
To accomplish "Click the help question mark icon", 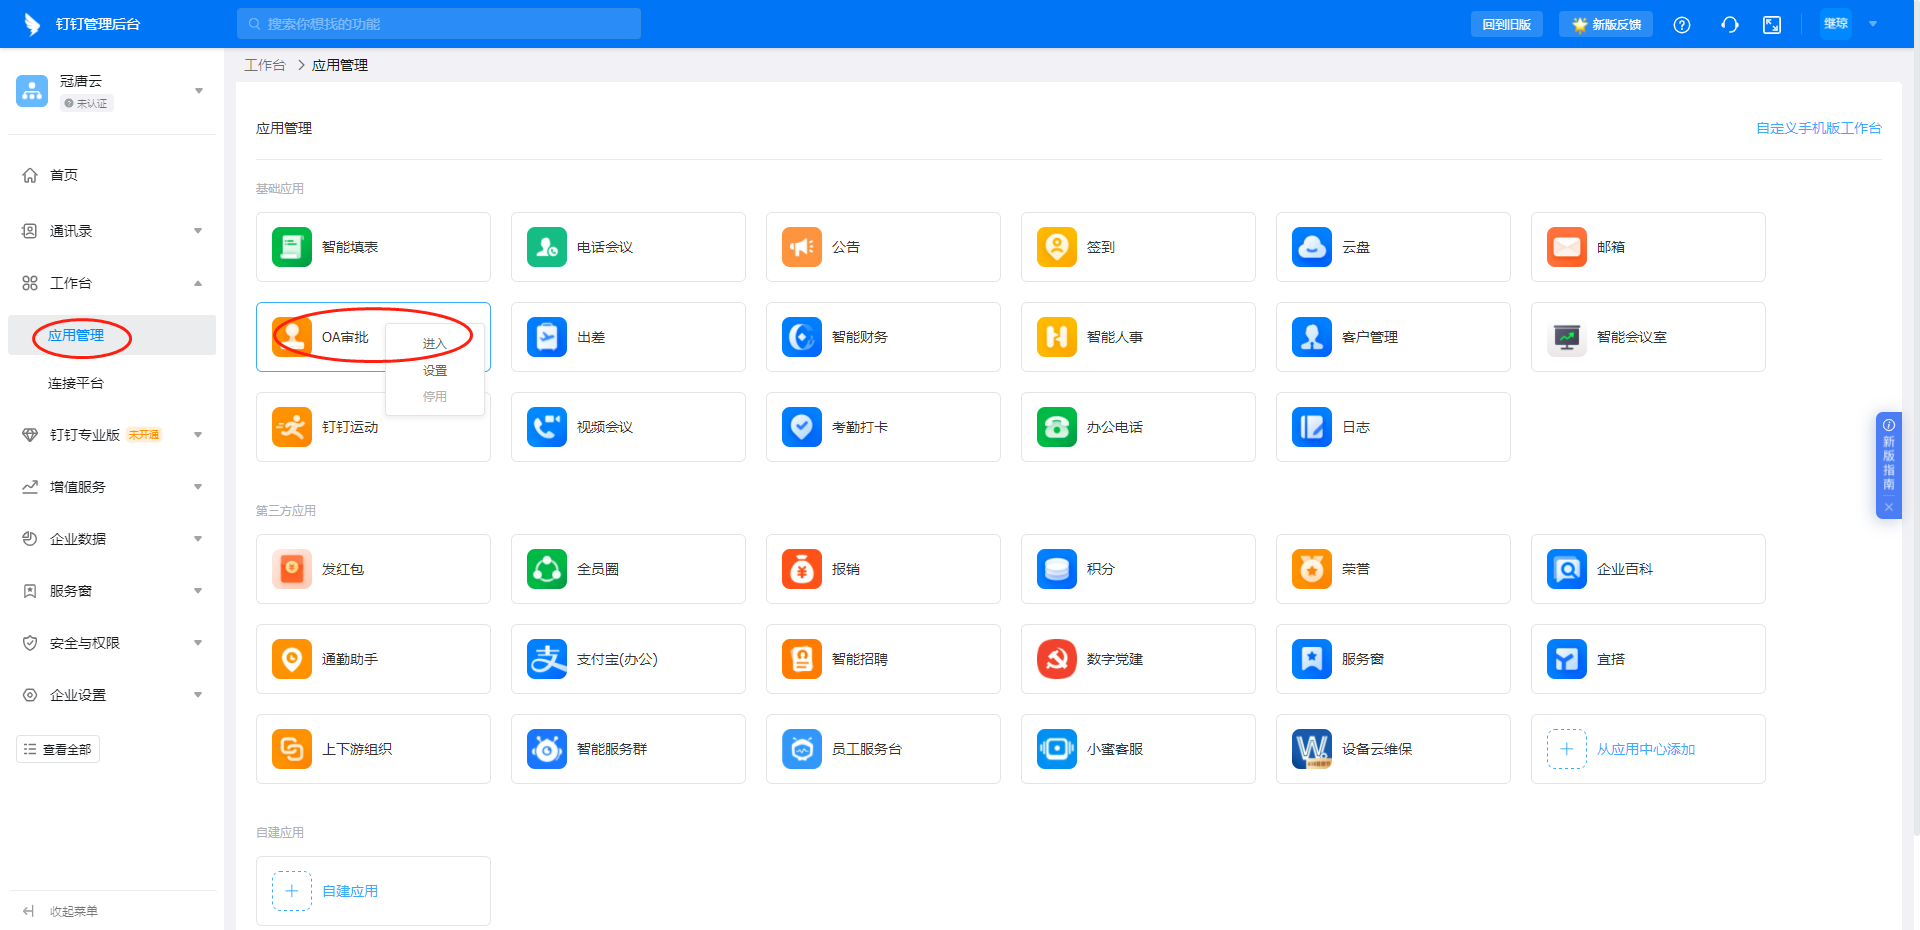I will [1682, 24].
